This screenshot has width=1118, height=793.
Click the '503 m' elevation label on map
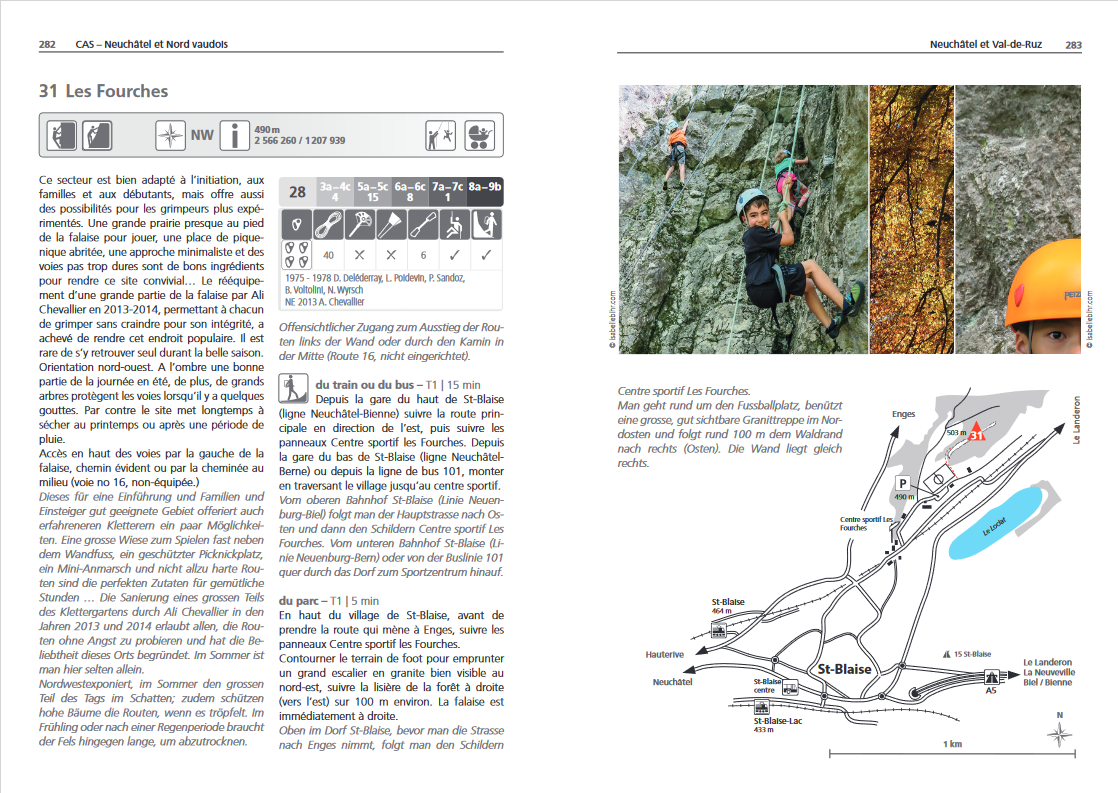click(956, 433)
